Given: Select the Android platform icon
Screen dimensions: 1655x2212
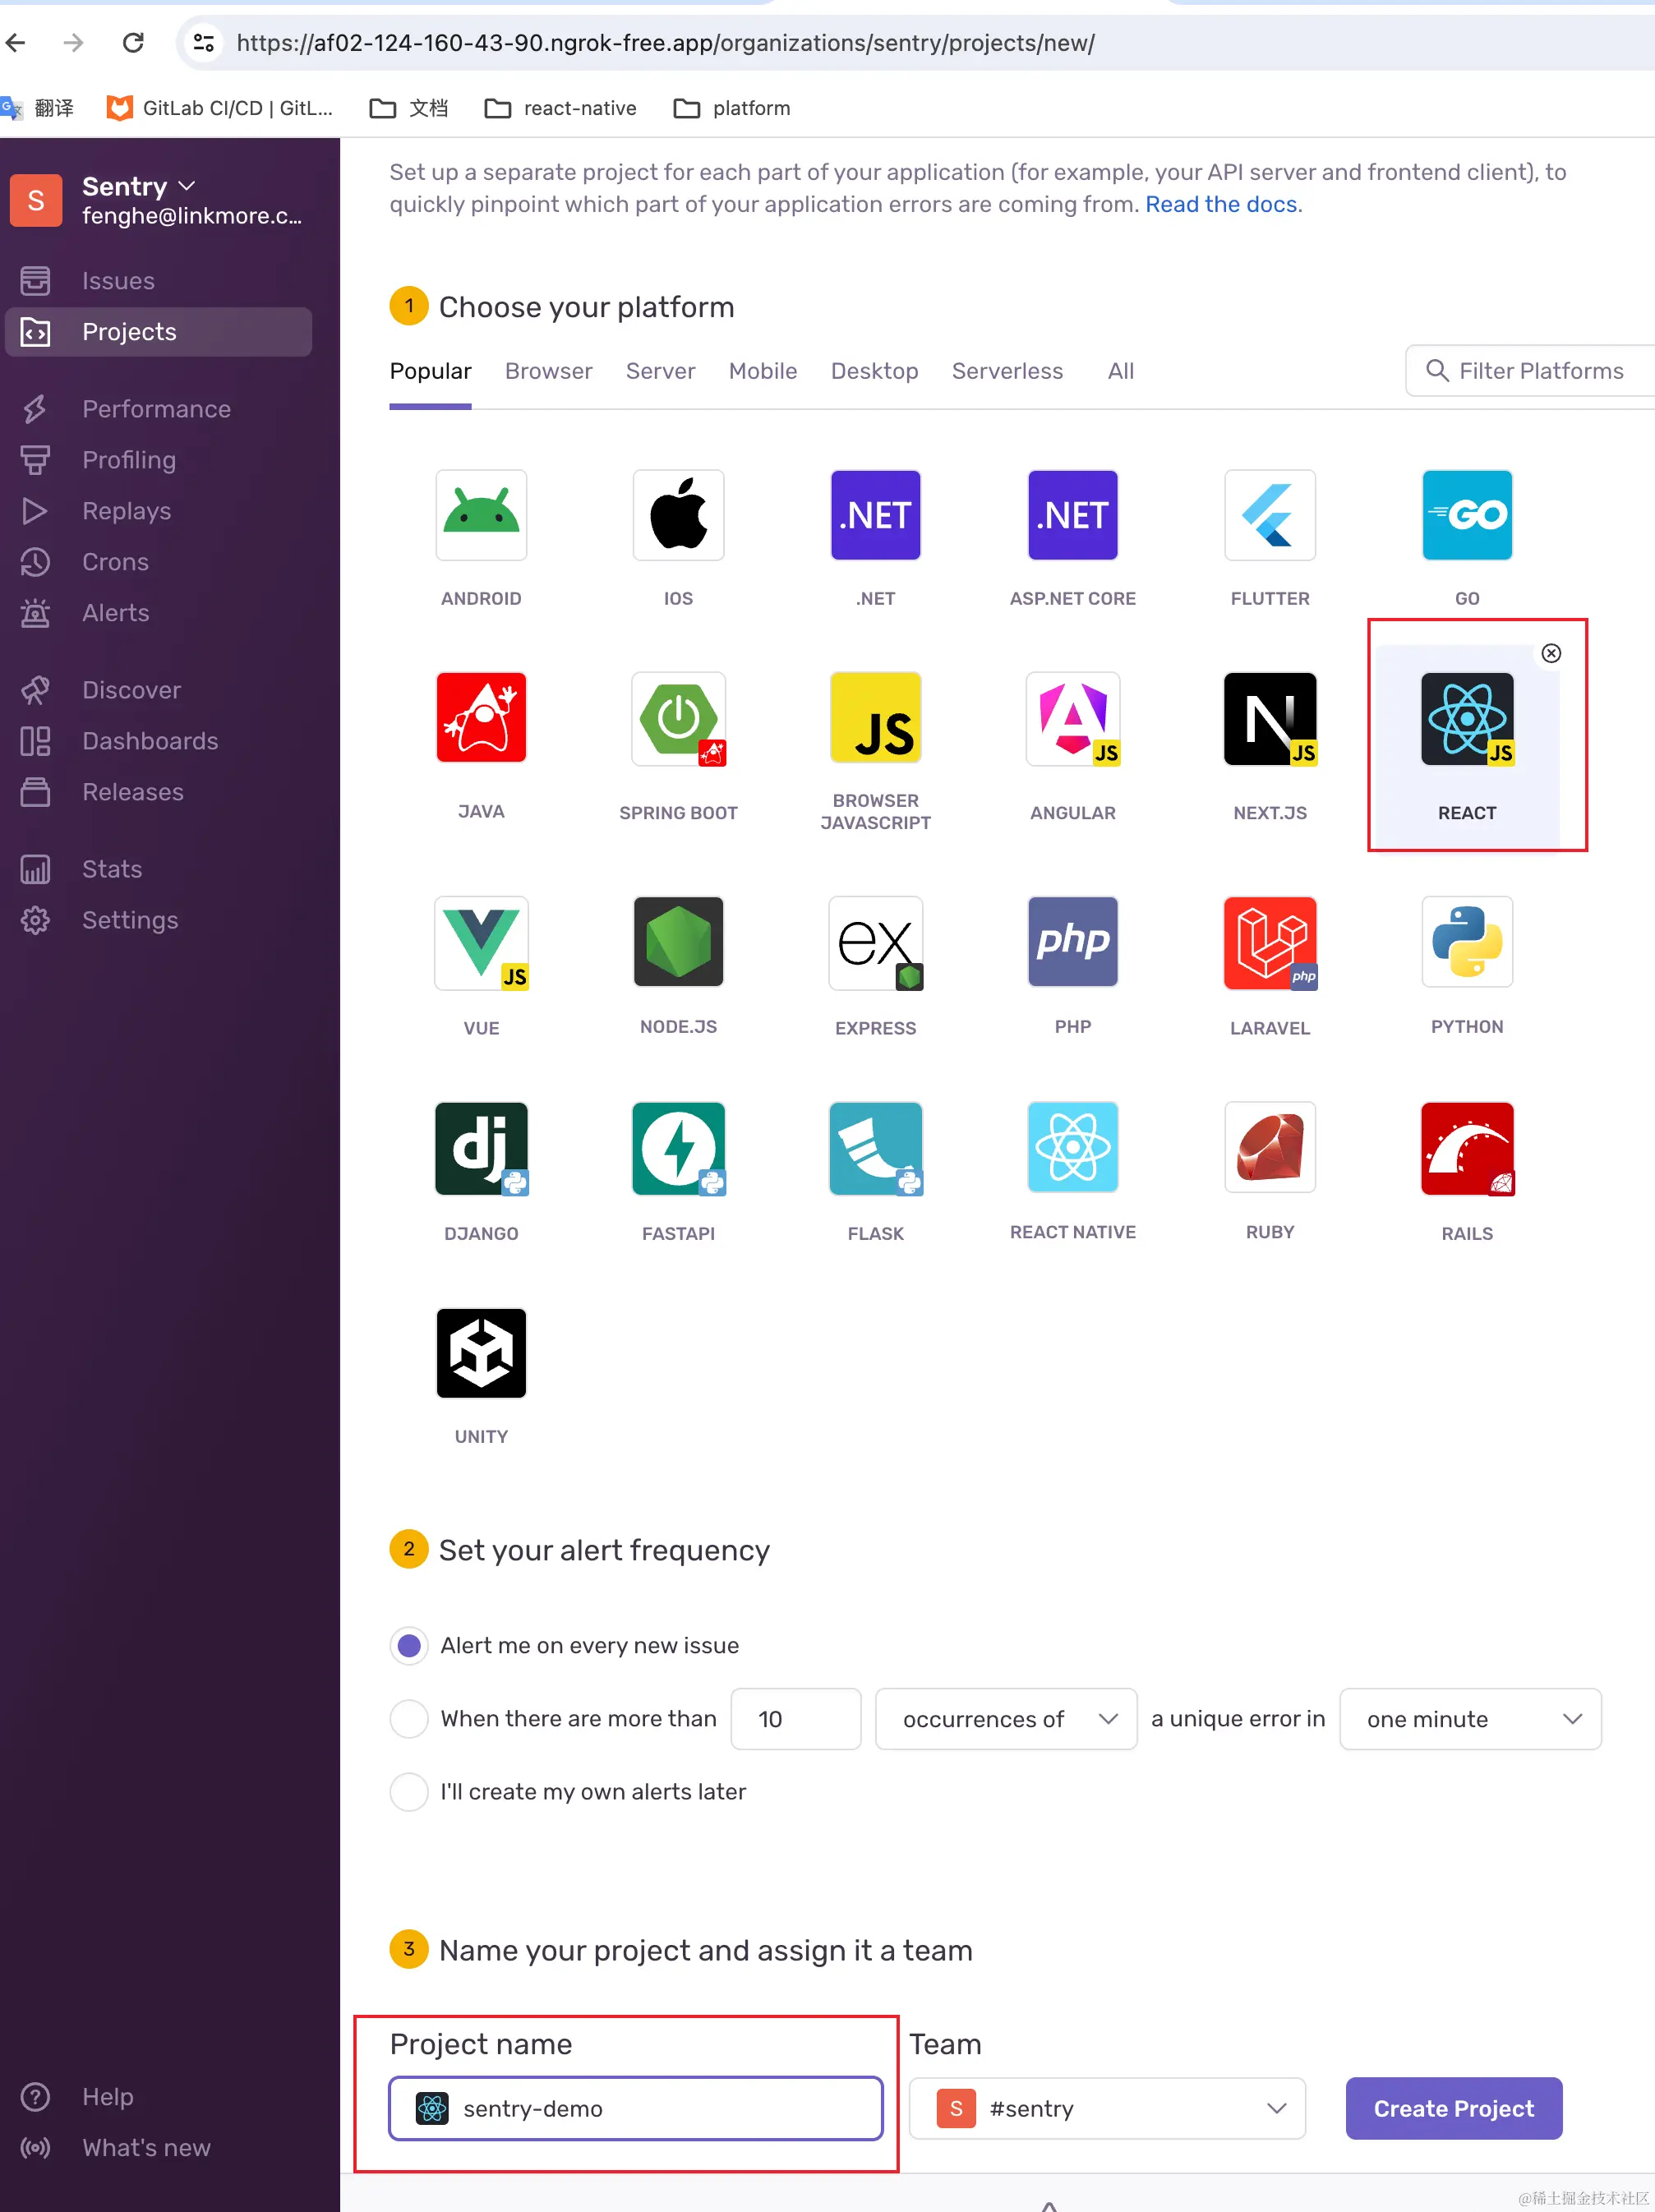Looking at the screenshot, I should pyautogui.click(x=481, y=515).
